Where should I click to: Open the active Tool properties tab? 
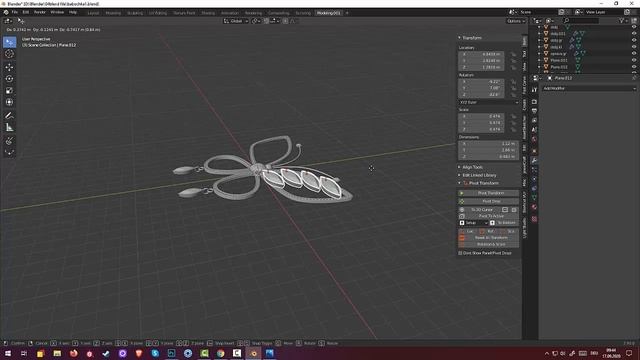534,90
